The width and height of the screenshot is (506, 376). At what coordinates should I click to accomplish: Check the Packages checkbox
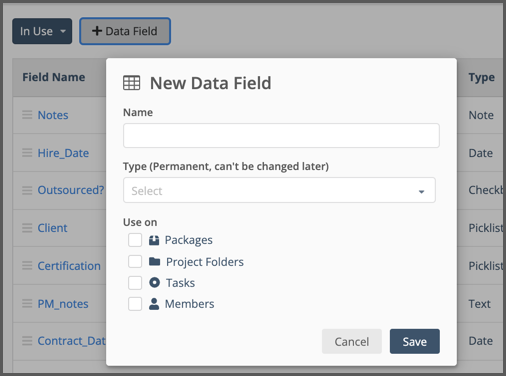coord(135,240)
